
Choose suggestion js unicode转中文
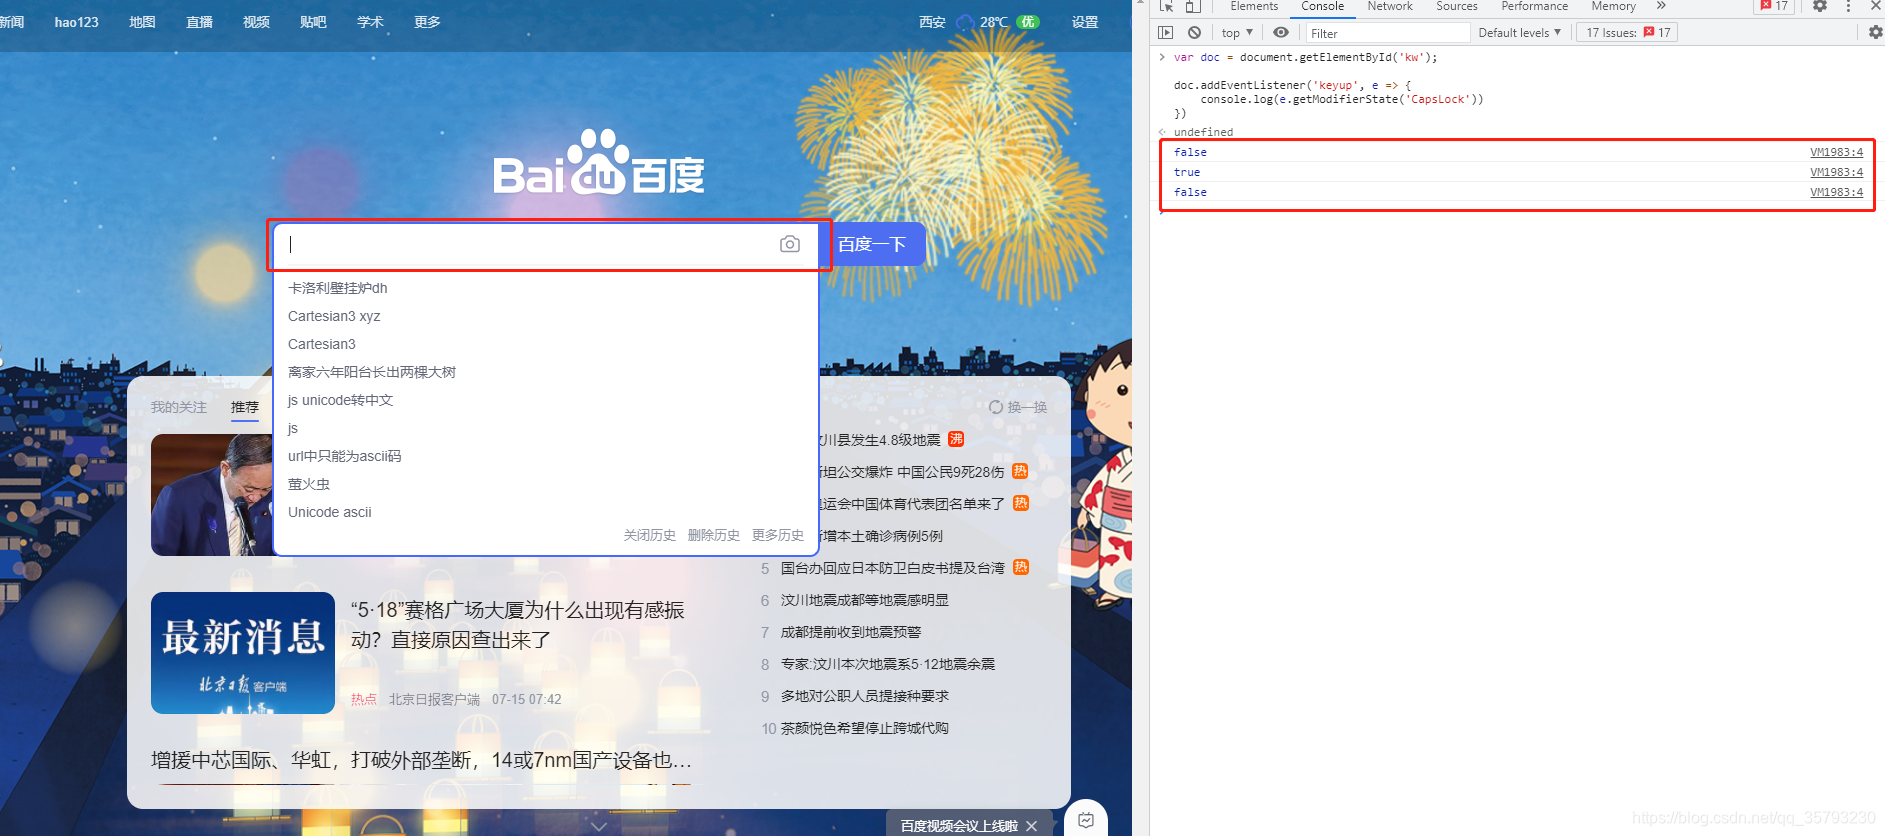pyautogui.click(x=341, y=400)
